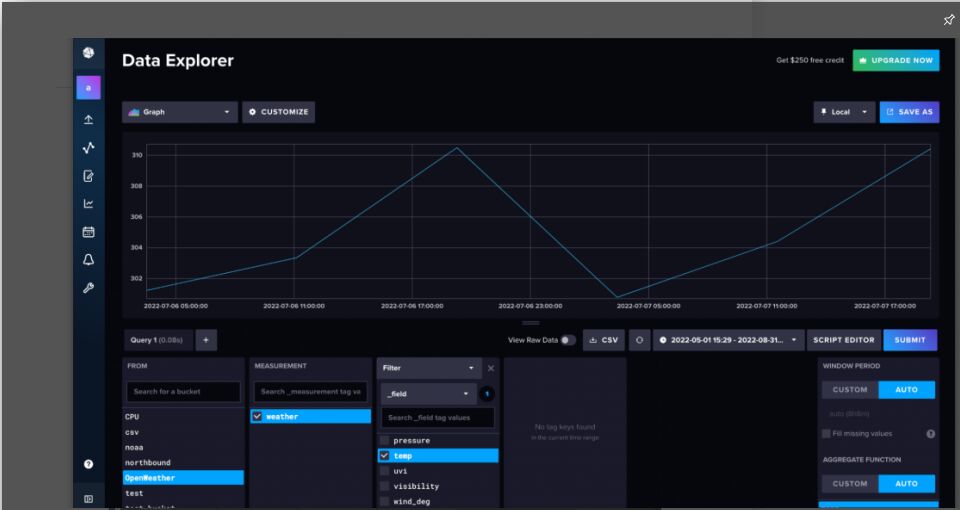Open Tasks via the sidebar calendar icon

(88, 232)
